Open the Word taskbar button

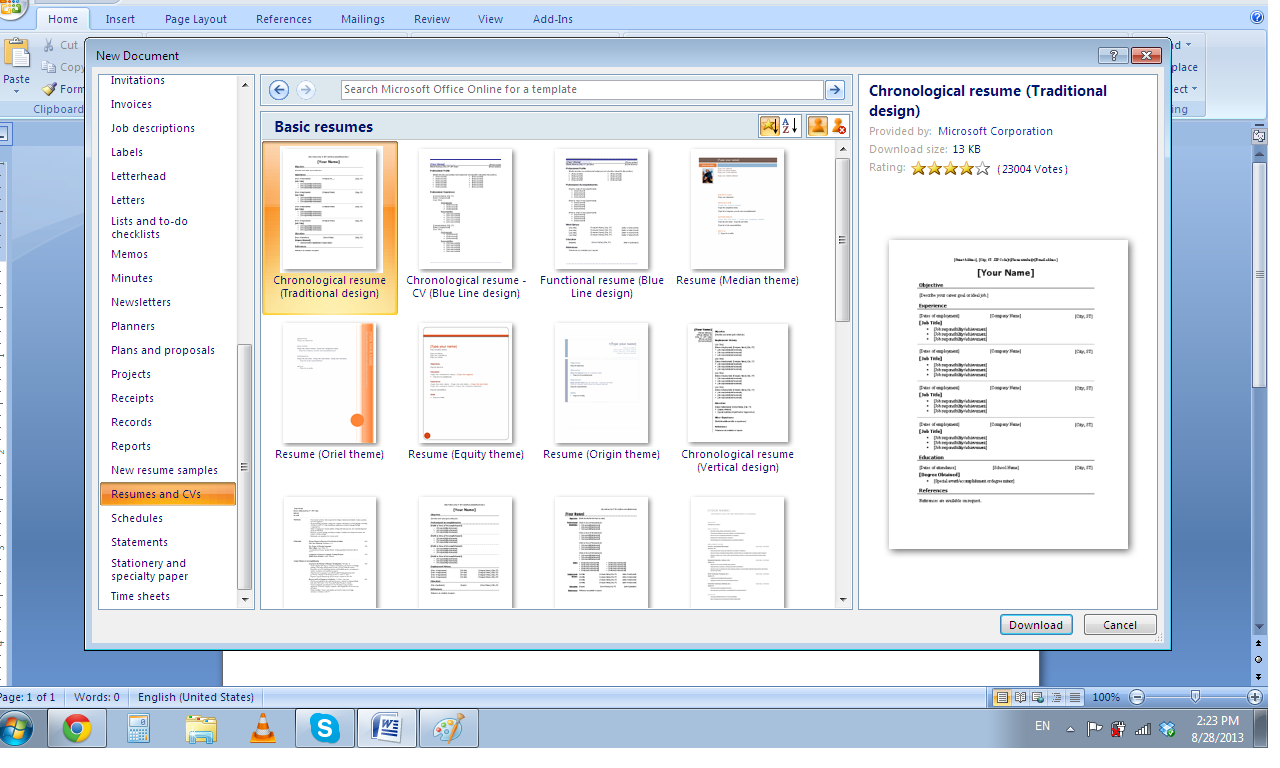pyautogui.click(x=385, y=729)
